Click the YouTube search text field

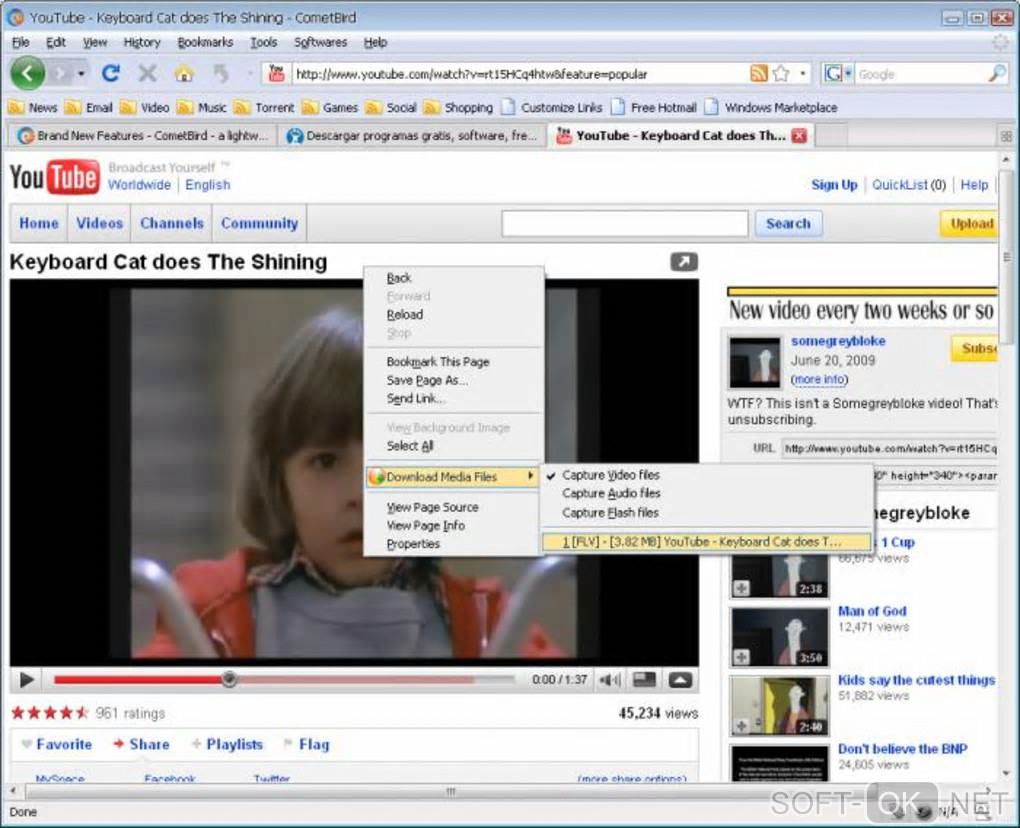tap(624, 223)
